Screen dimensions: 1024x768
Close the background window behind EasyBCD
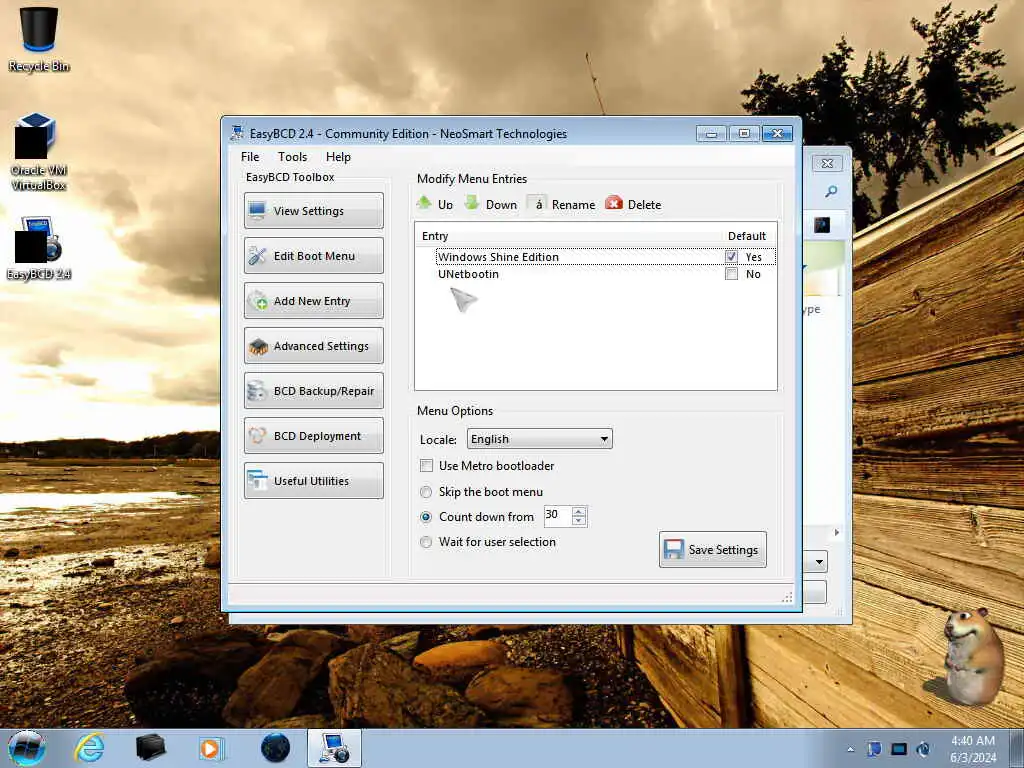(x=827, y=163)
